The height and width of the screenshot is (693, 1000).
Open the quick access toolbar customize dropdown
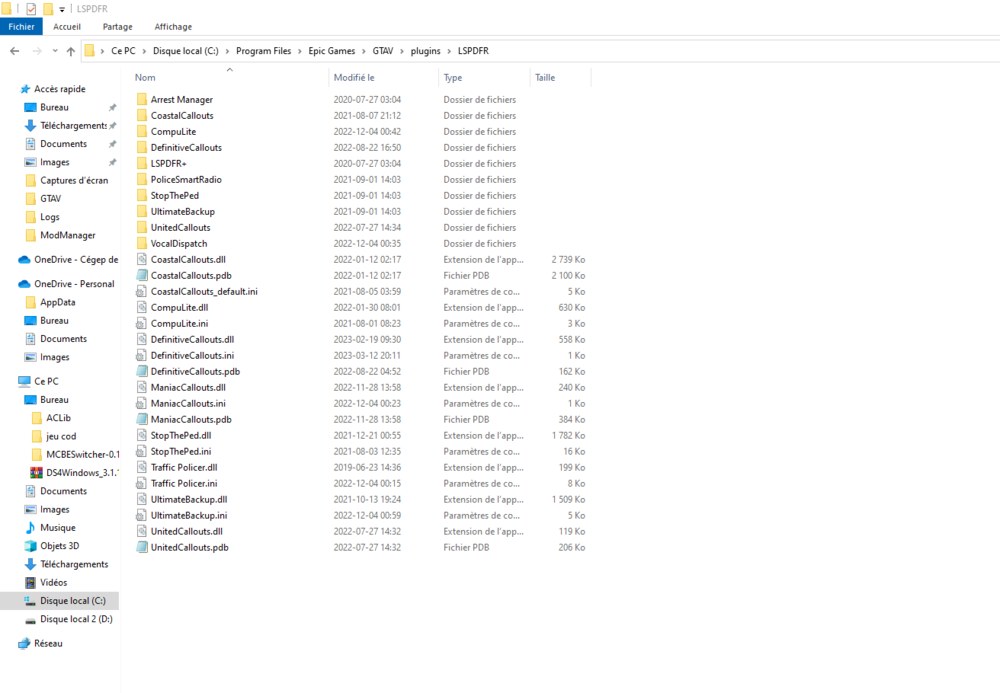coord(60,8)
